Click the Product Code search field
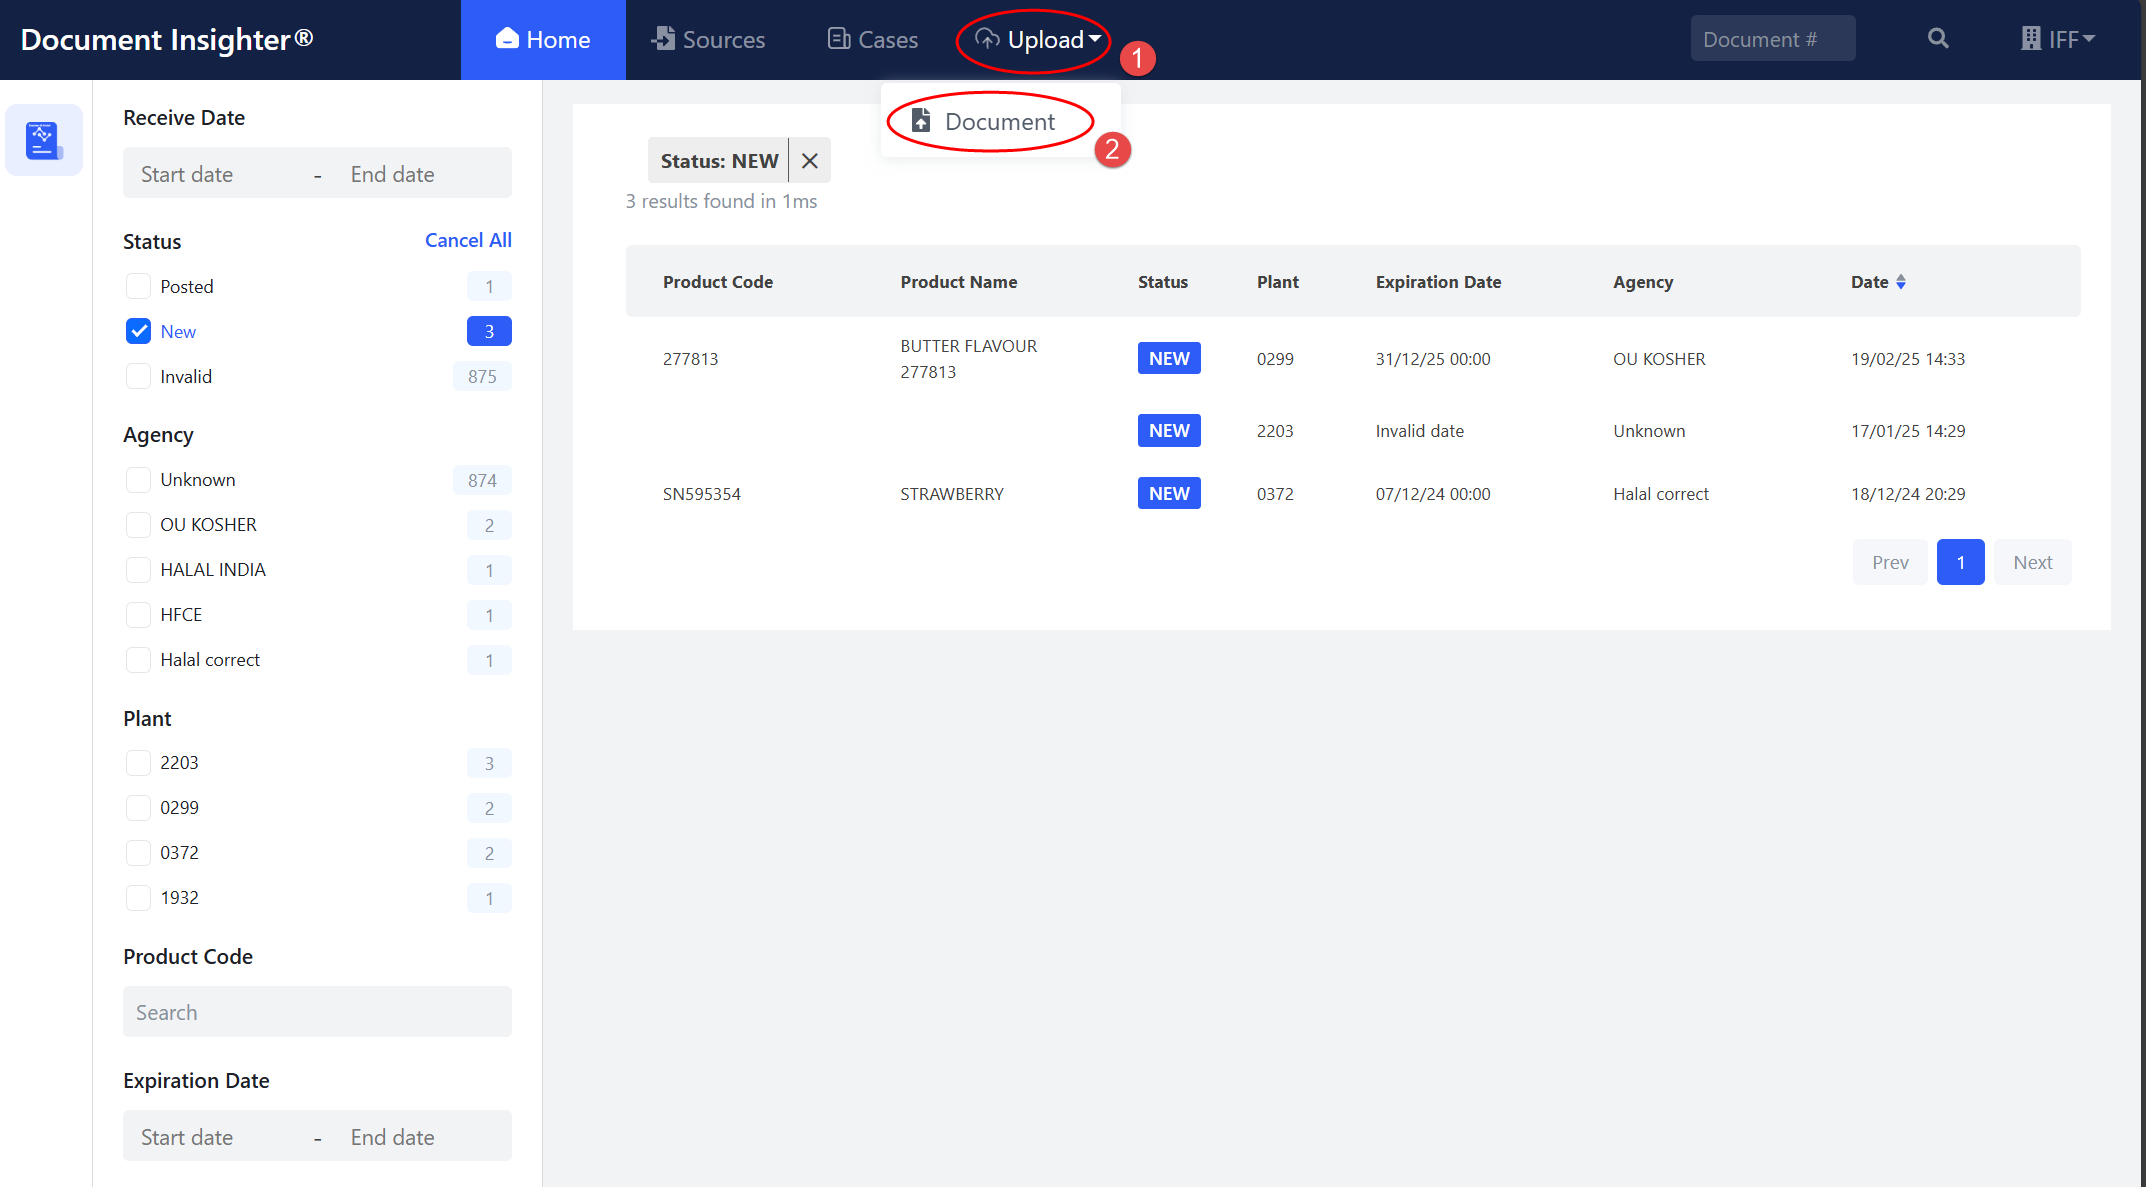 pos(317,1012)
